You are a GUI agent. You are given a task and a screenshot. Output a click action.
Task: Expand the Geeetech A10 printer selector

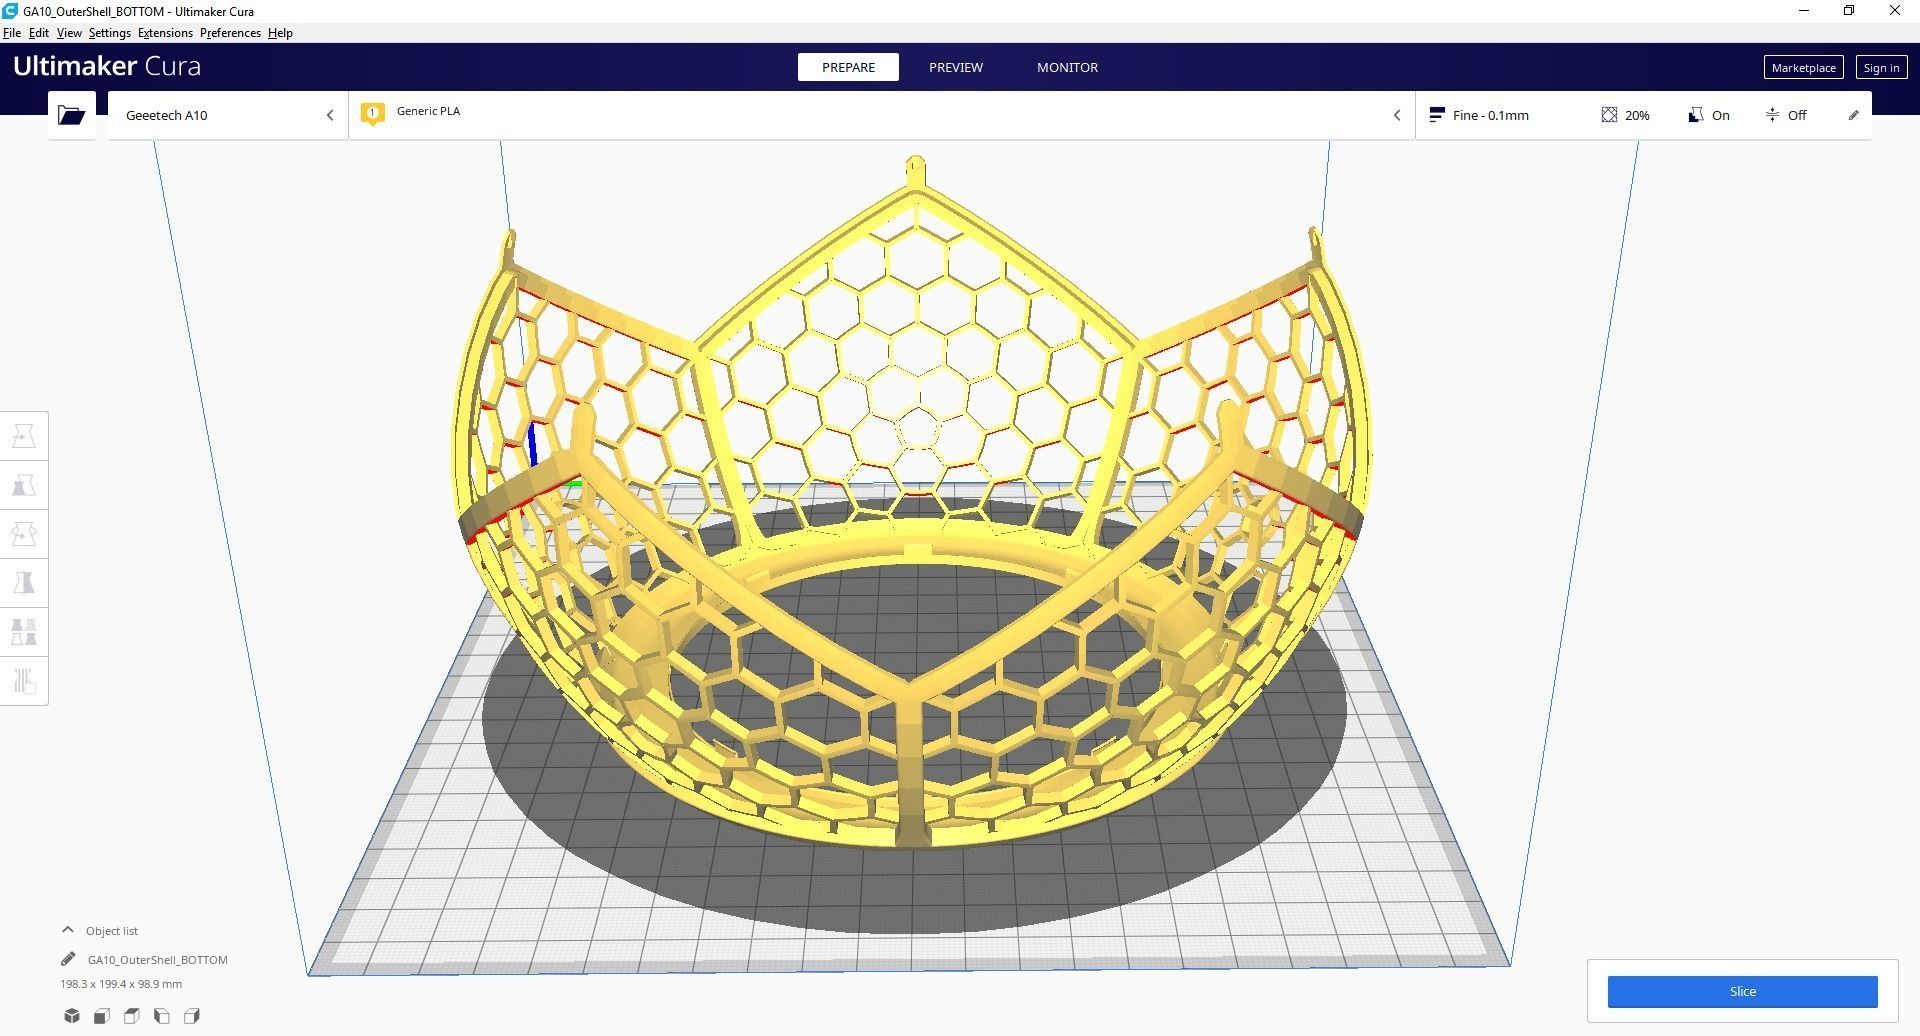(x=228, y=115)
